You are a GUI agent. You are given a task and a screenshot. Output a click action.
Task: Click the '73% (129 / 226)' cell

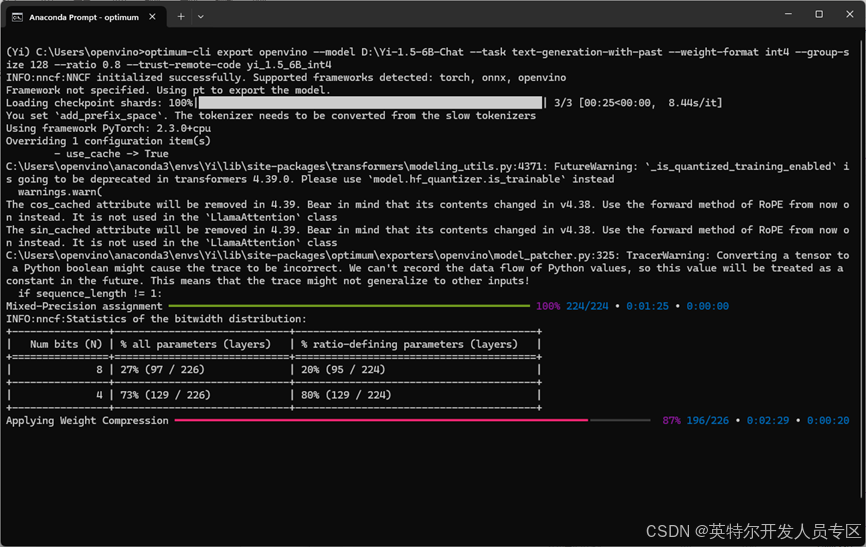pyautogui.click(x=165, y=395)
